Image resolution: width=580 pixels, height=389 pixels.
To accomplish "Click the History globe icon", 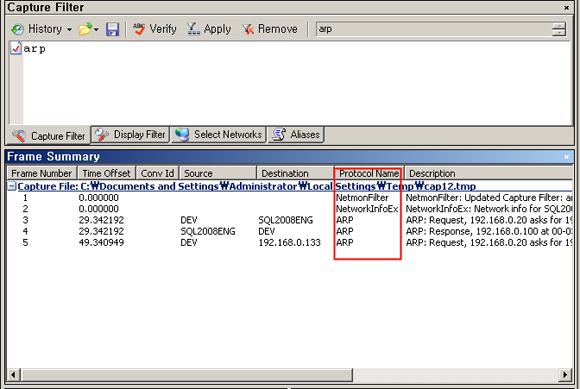I will pyautogui.click(x=17, y=29).
